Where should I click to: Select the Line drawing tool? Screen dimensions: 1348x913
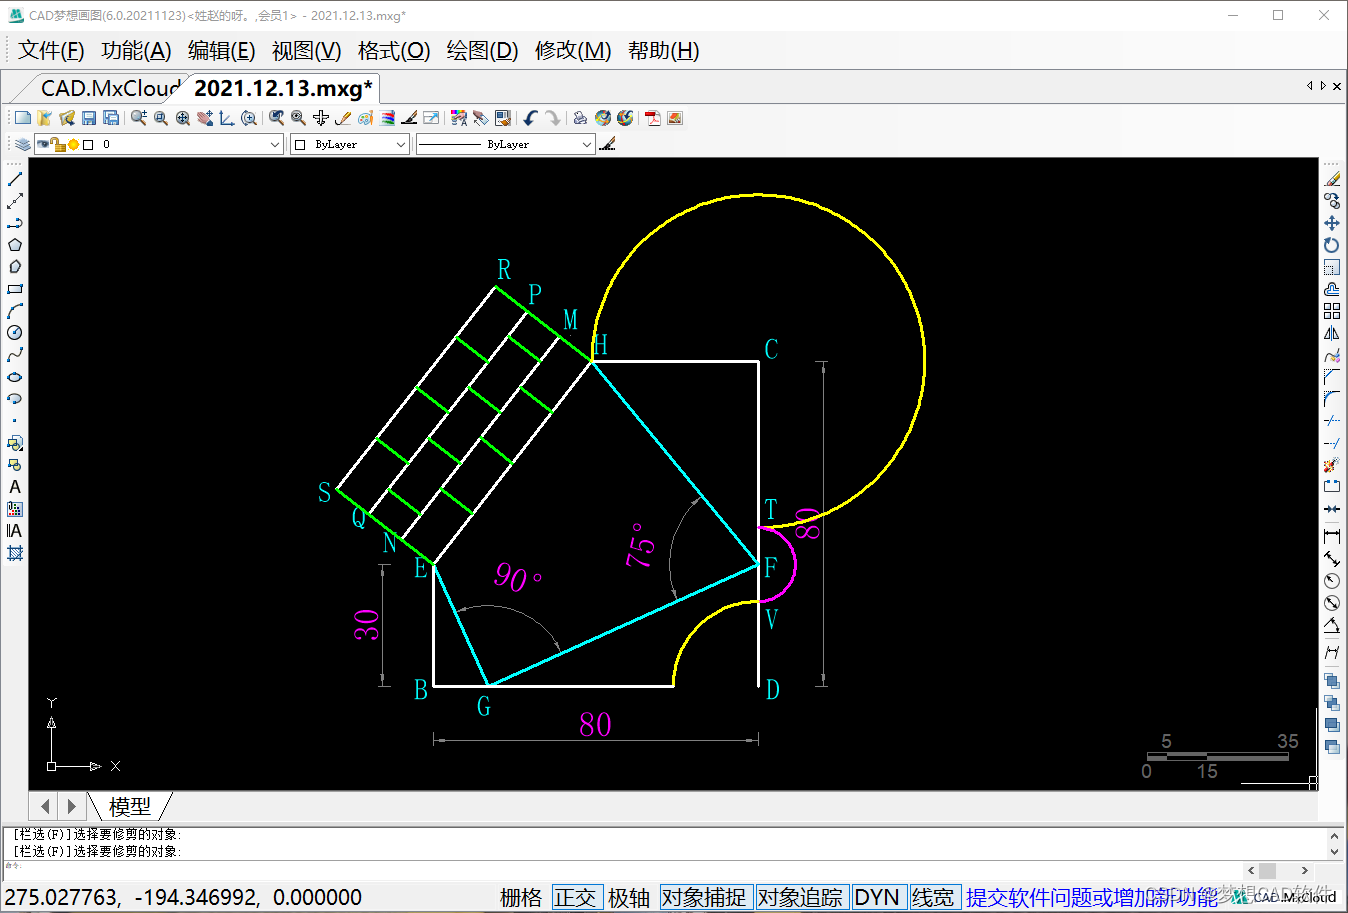point(15,179)
